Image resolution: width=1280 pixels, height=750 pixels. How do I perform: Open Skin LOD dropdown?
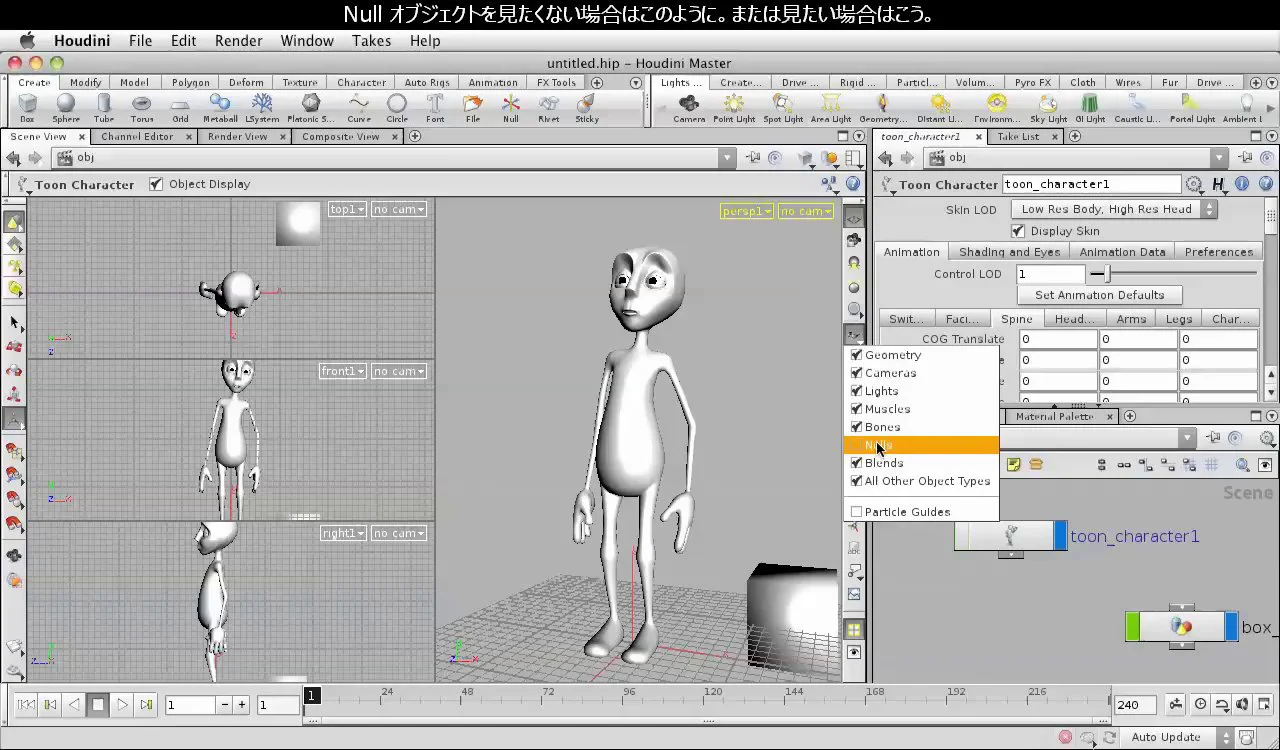click(x=1113, y=209)
